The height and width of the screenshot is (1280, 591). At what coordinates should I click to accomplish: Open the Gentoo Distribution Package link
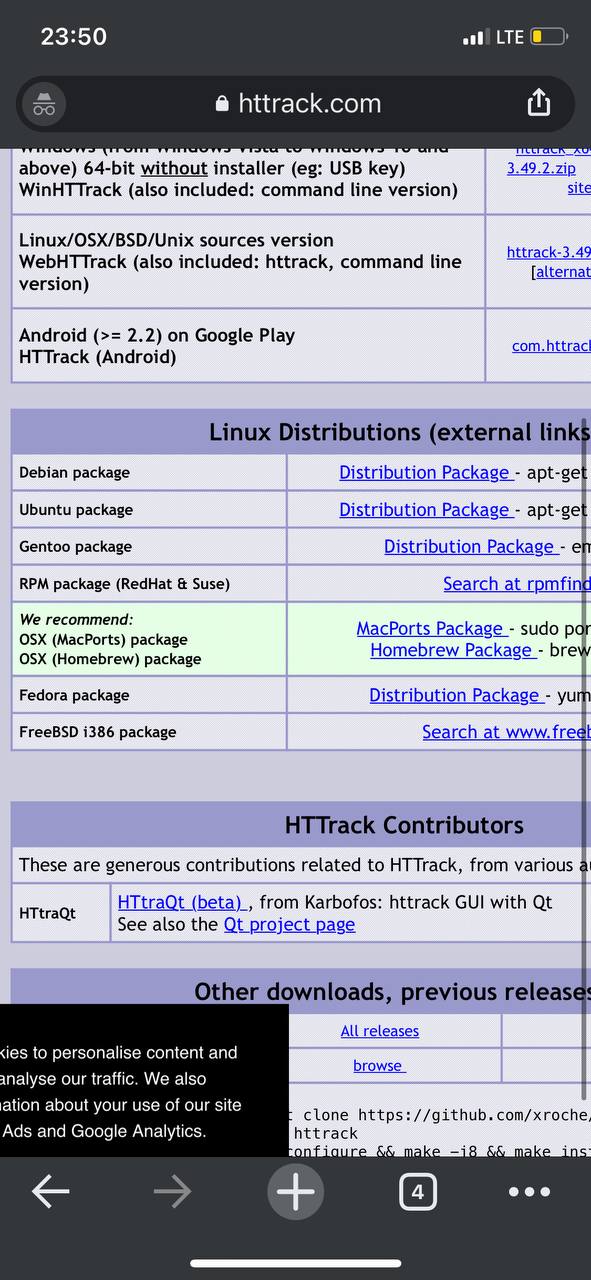pos(471,546)
